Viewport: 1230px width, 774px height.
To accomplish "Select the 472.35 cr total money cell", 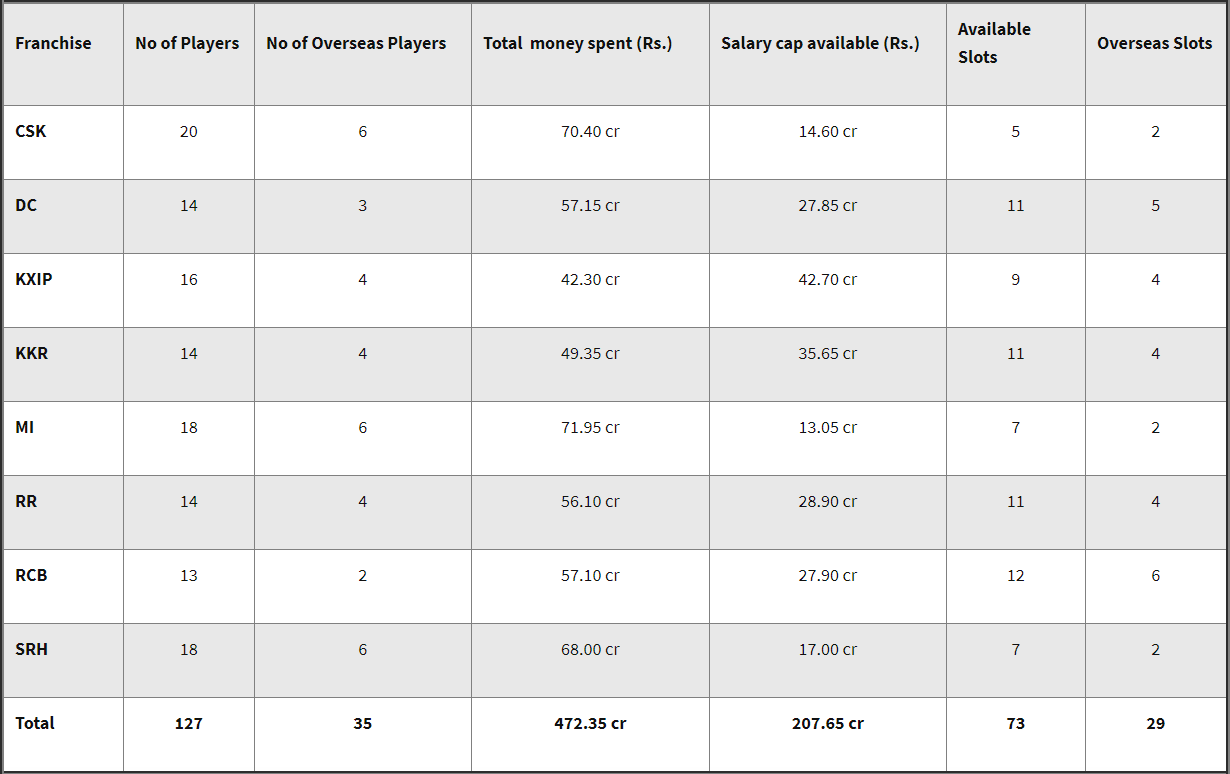I will coord(590,723).
